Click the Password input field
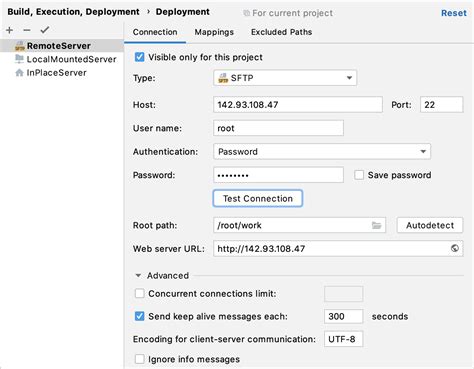Image resolution: width=474 pixels, height=369 pixels. (278, 175)
